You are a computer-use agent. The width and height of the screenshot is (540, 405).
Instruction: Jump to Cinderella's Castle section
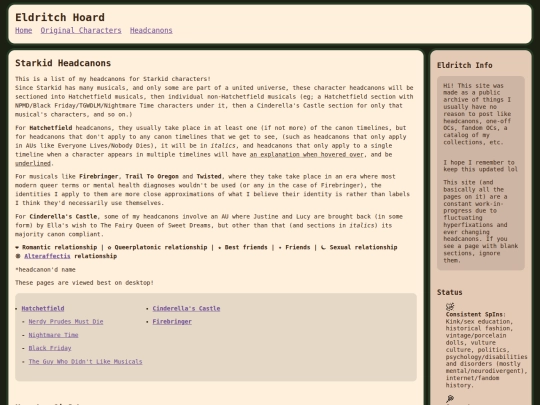[x=186, y=309]
